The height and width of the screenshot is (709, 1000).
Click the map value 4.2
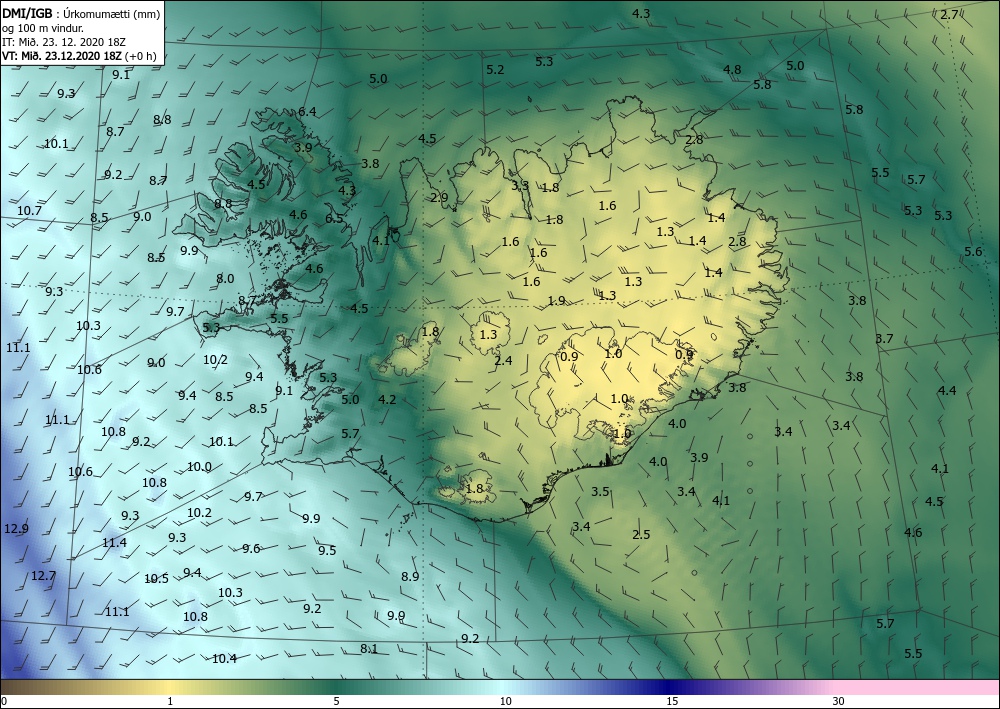tap(387, 400)
